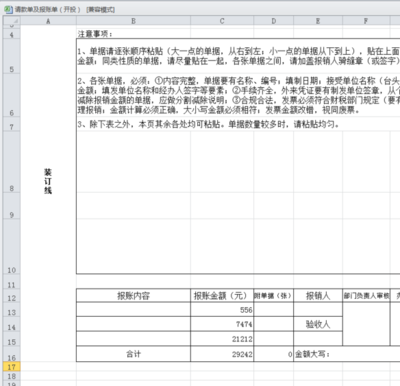Select row 11 header

coord(11,281)
